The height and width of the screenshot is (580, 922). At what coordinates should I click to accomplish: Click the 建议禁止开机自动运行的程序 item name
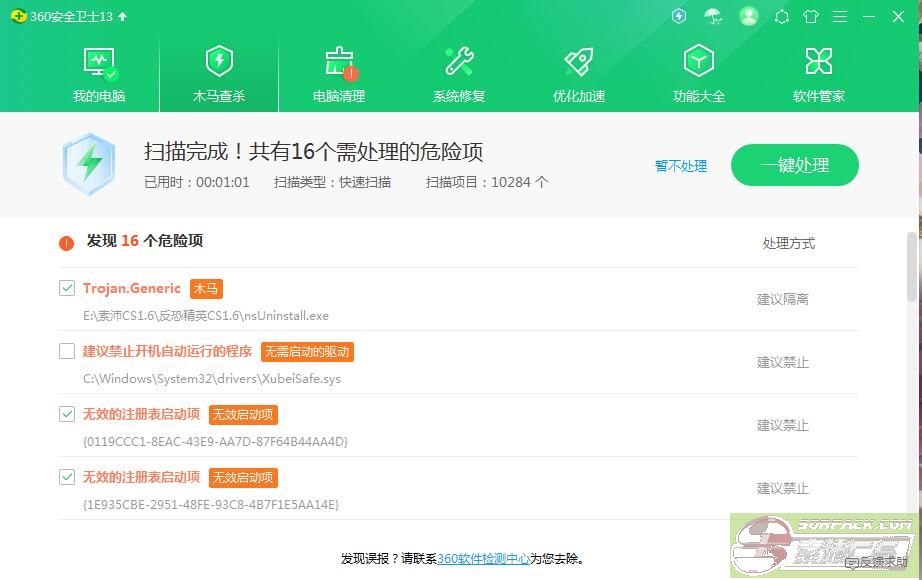(x=168, y=351)
